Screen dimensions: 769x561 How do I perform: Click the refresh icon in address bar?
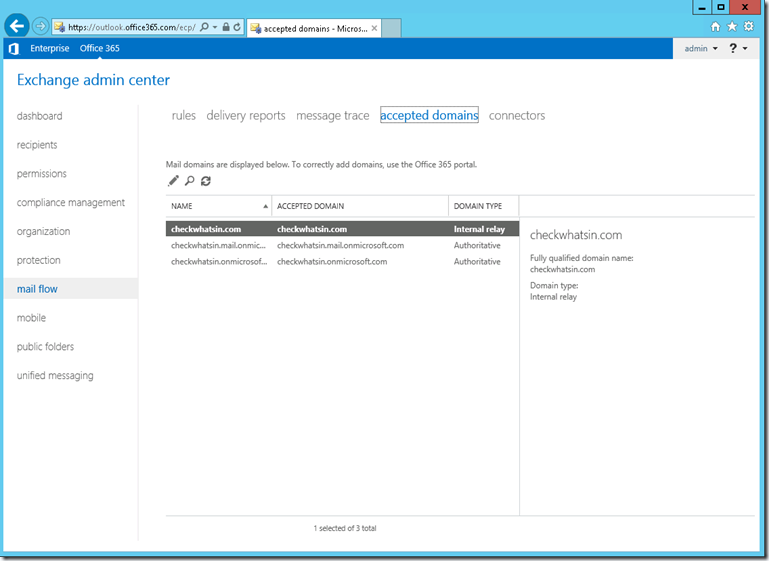pyautogui.click(x=237, y=27)
